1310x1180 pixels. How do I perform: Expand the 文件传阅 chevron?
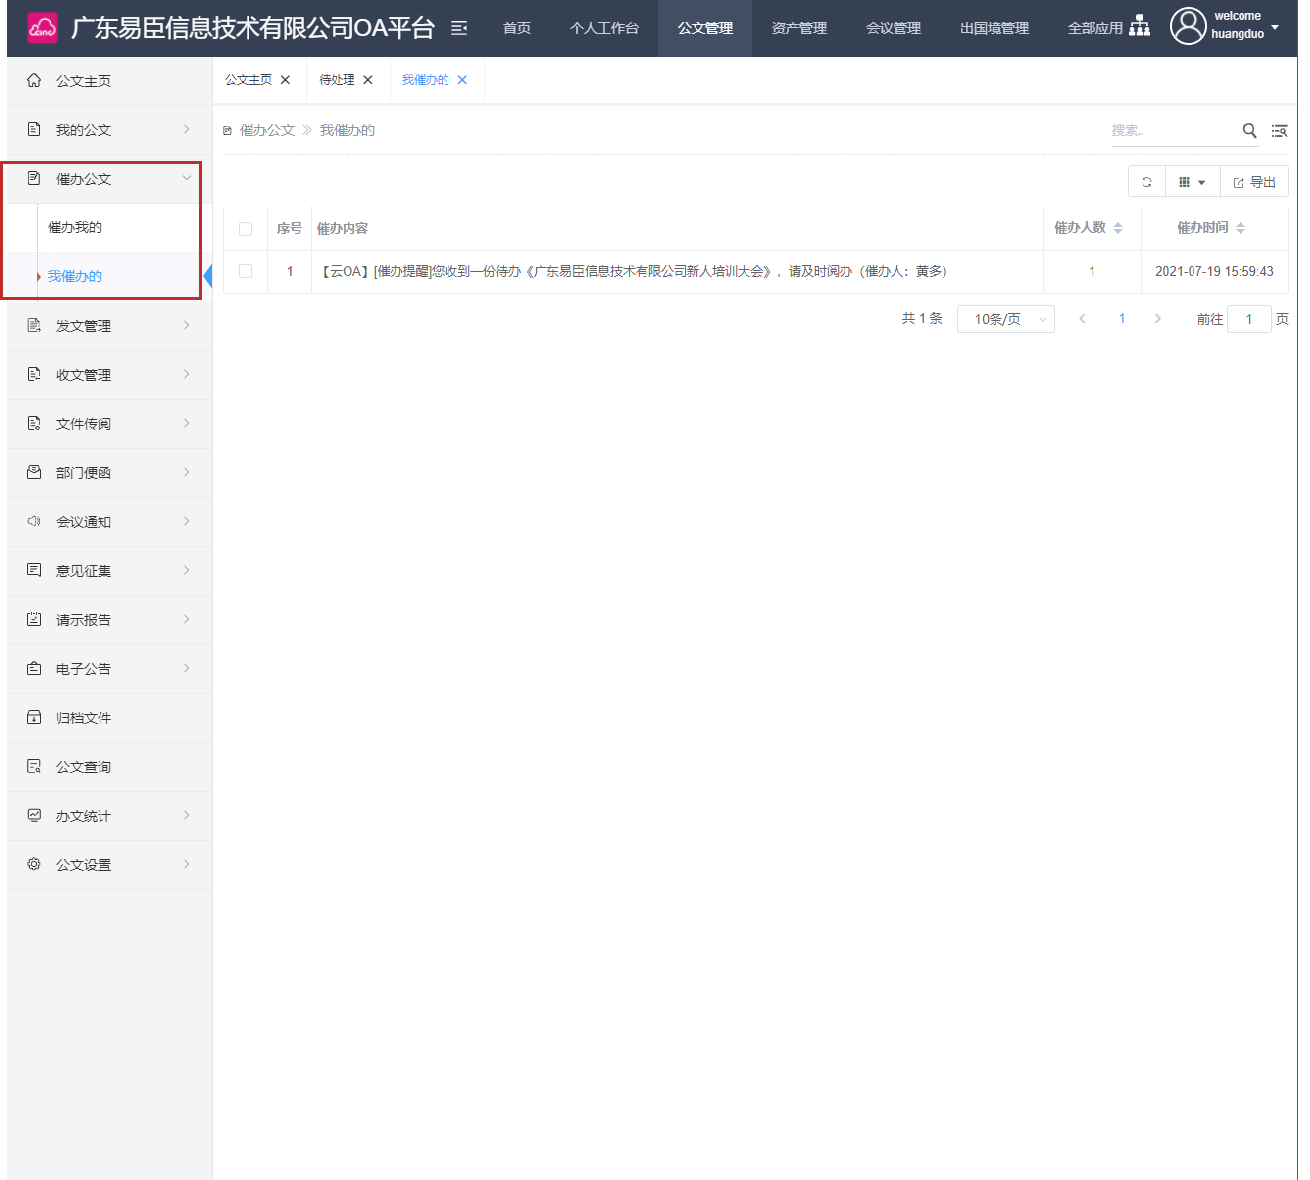[x=186, y=423]
